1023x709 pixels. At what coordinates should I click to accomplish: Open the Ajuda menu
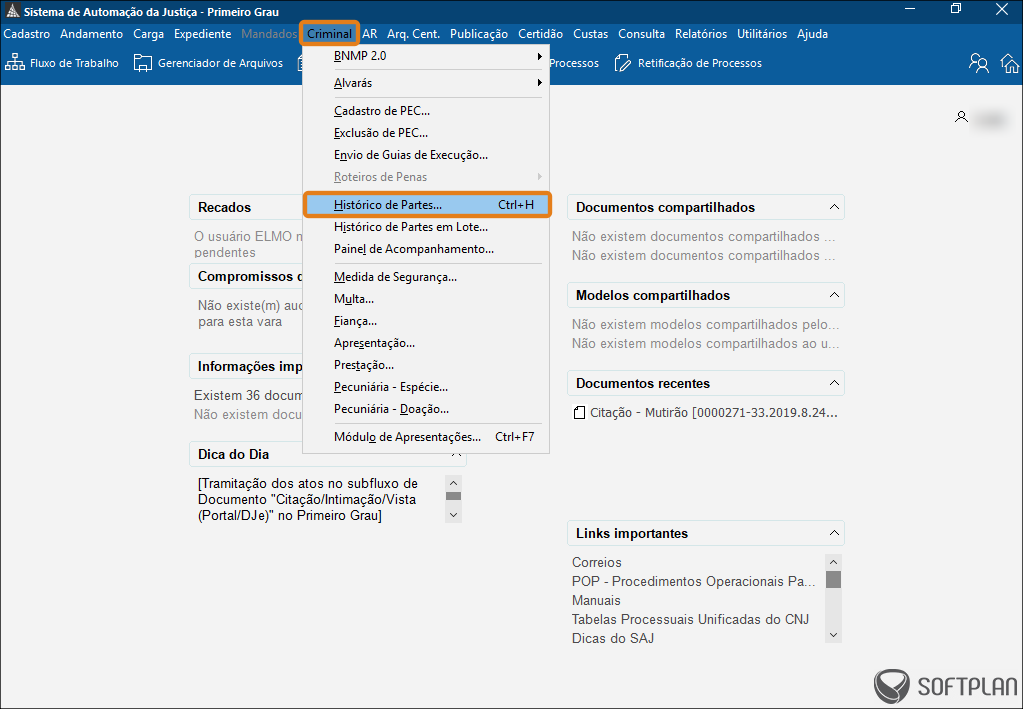pyautogui.click(x=812, y=34)
